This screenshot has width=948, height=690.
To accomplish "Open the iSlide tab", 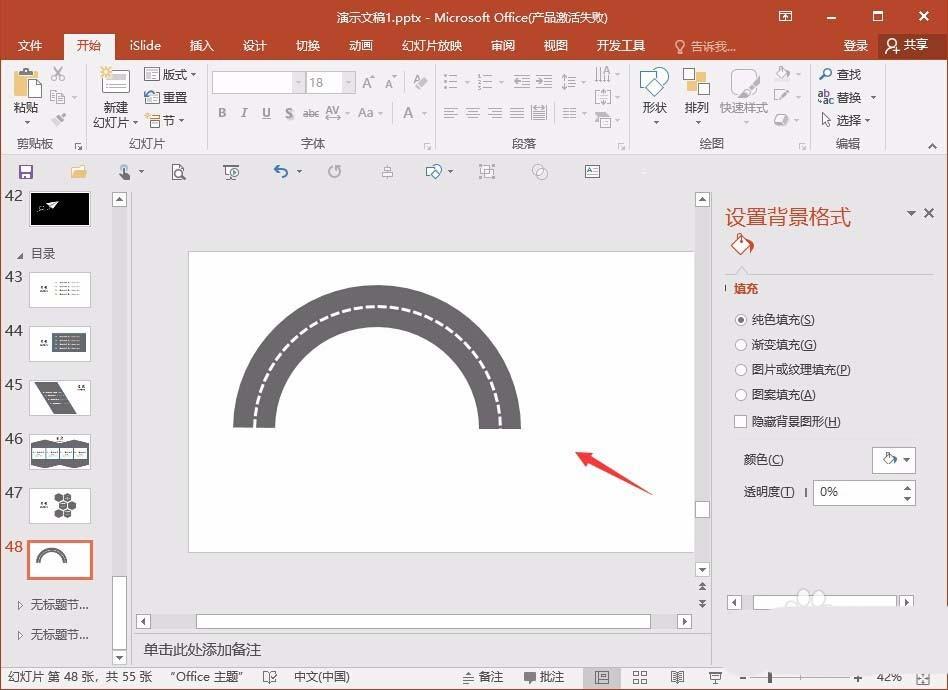I will coord(144,45).
